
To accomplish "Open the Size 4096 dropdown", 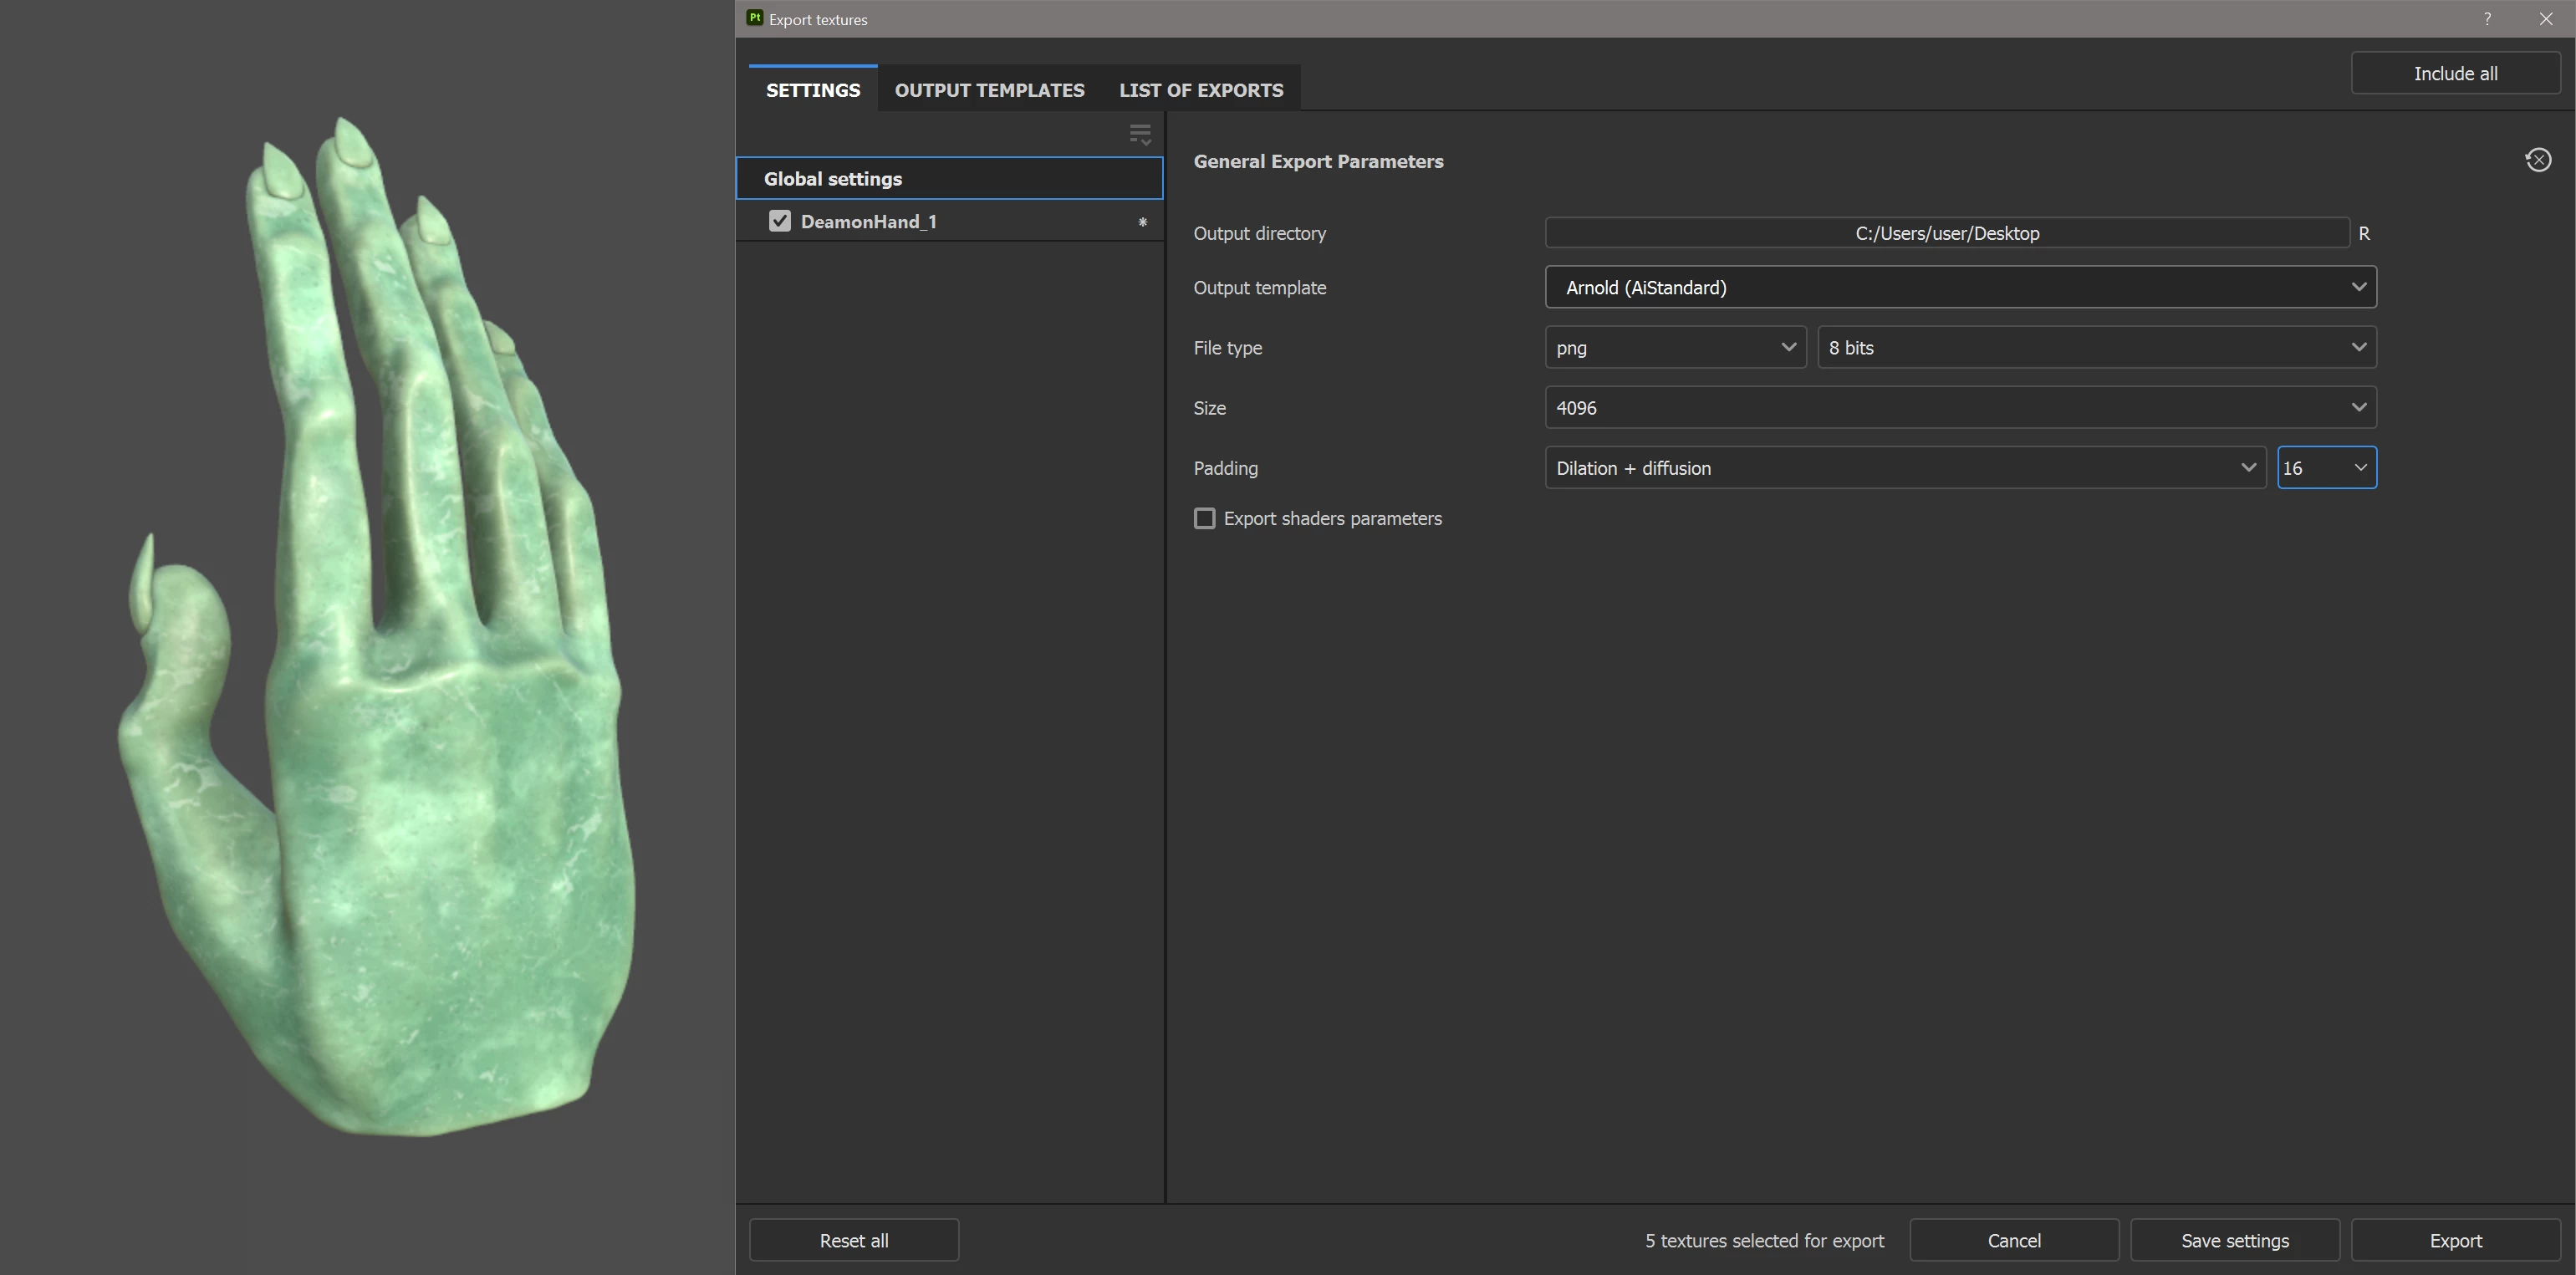I will click(1959, 407).
